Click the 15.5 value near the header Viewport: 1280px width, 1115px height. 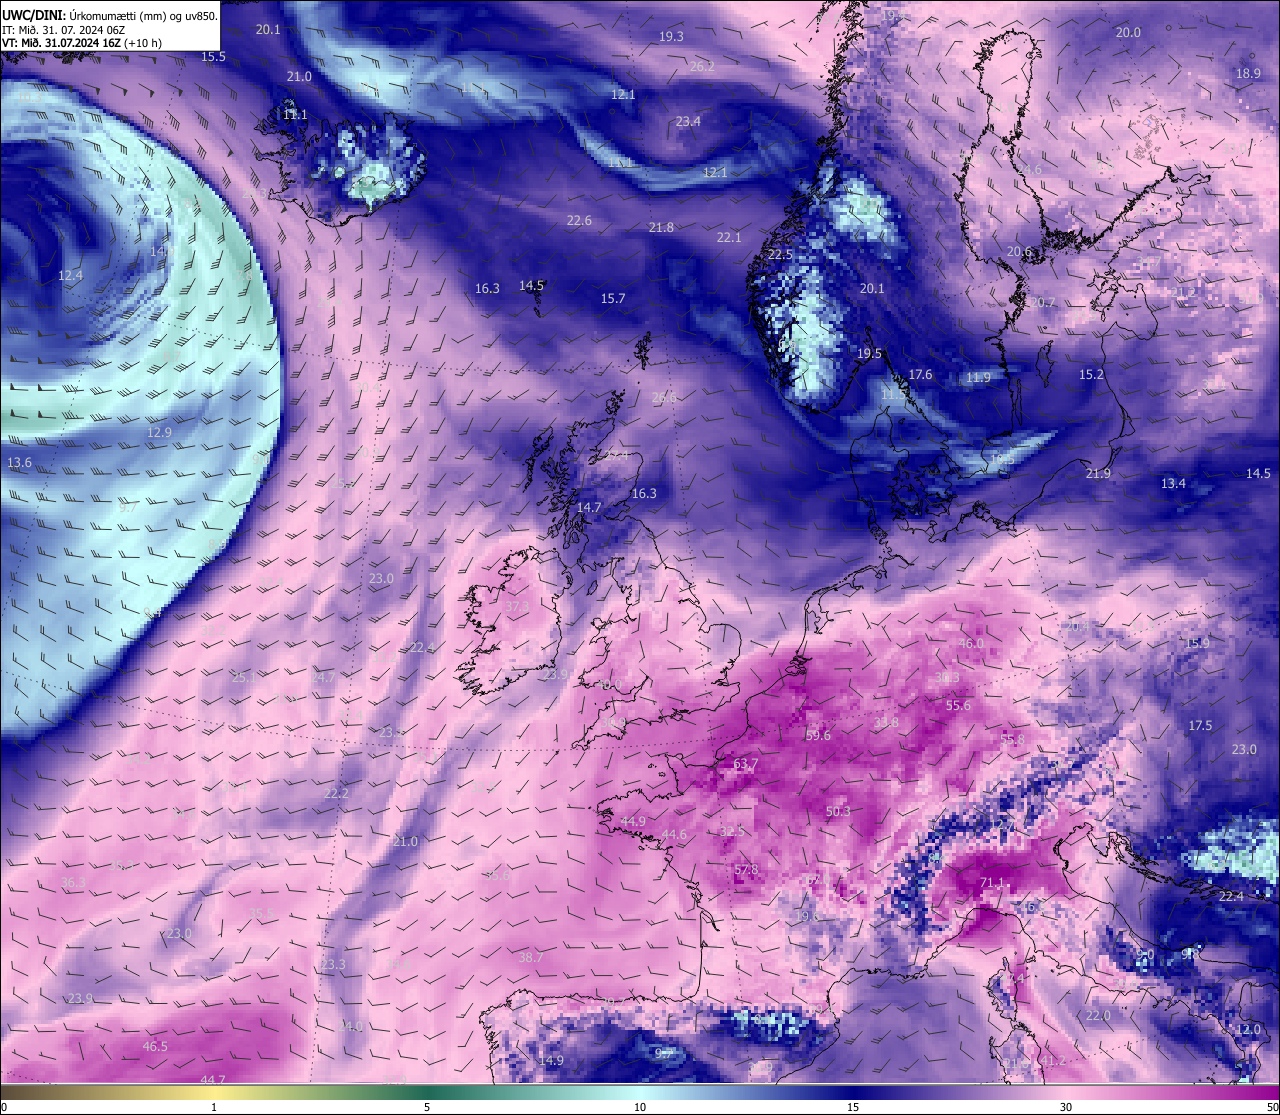pyautogui.click(x=213, y=56)
